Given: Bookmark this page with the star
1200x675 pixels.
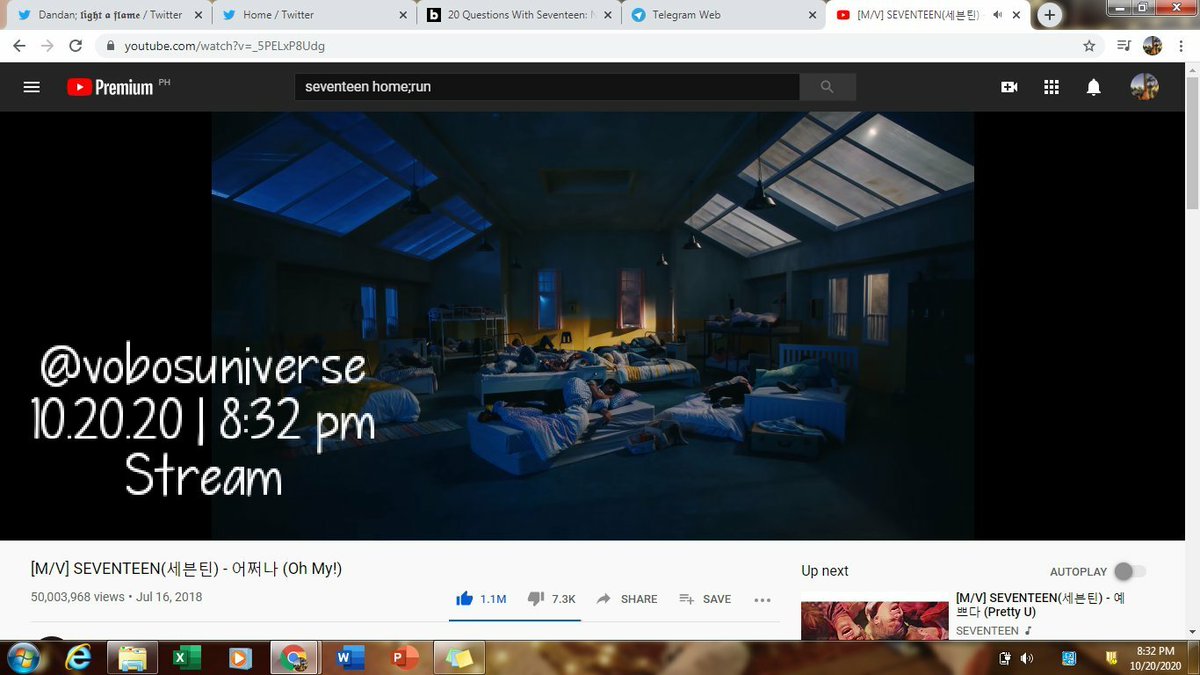Looking at the screenshot, I should click(x=1089, y=46).
